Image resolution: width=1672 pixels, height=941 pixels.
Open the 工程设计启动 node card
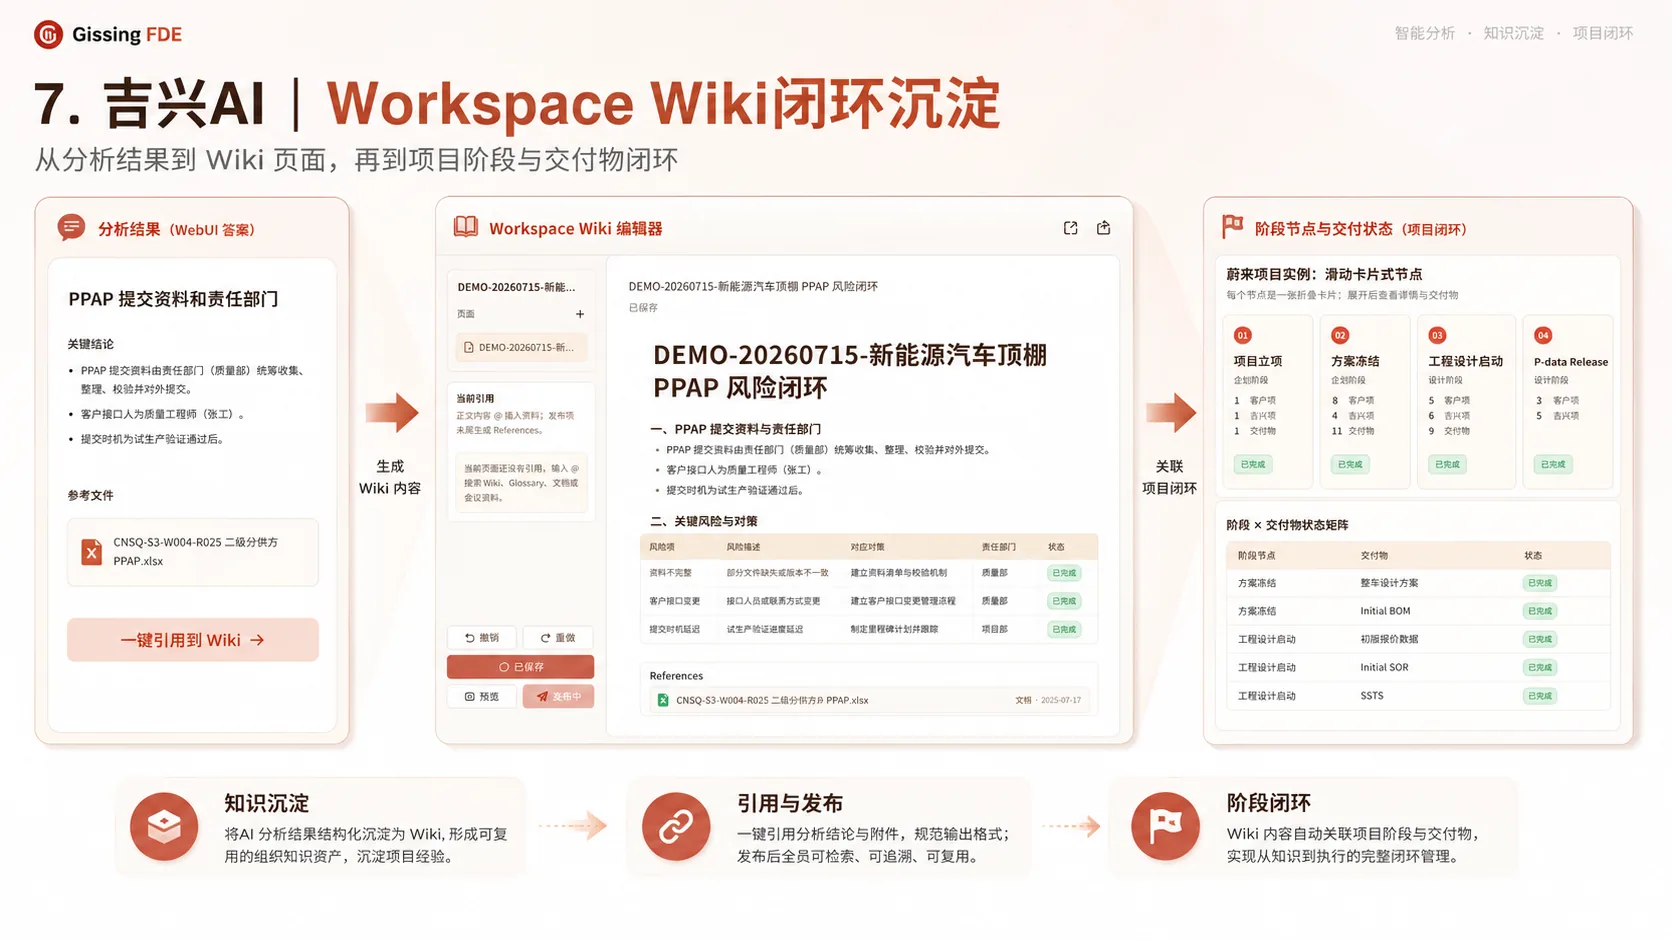click(1466, 401)
